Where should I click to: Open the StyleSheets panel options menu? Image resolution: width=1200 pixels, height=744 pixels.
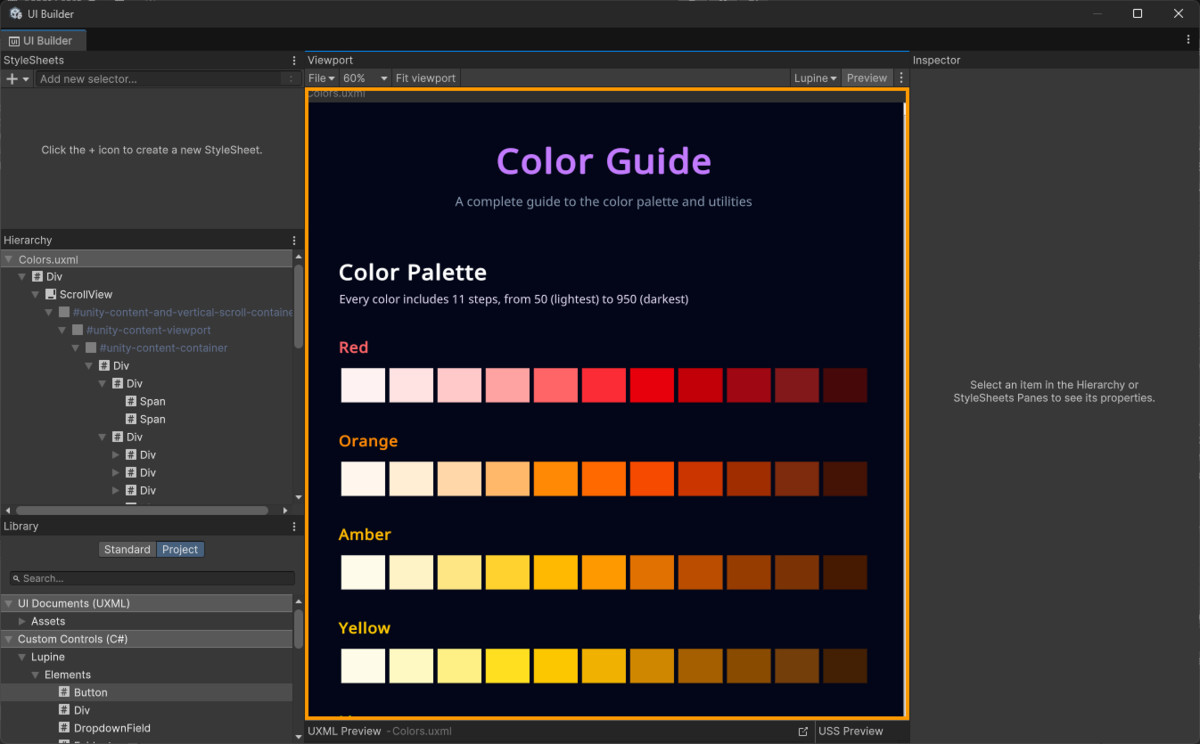coord(292,60)
